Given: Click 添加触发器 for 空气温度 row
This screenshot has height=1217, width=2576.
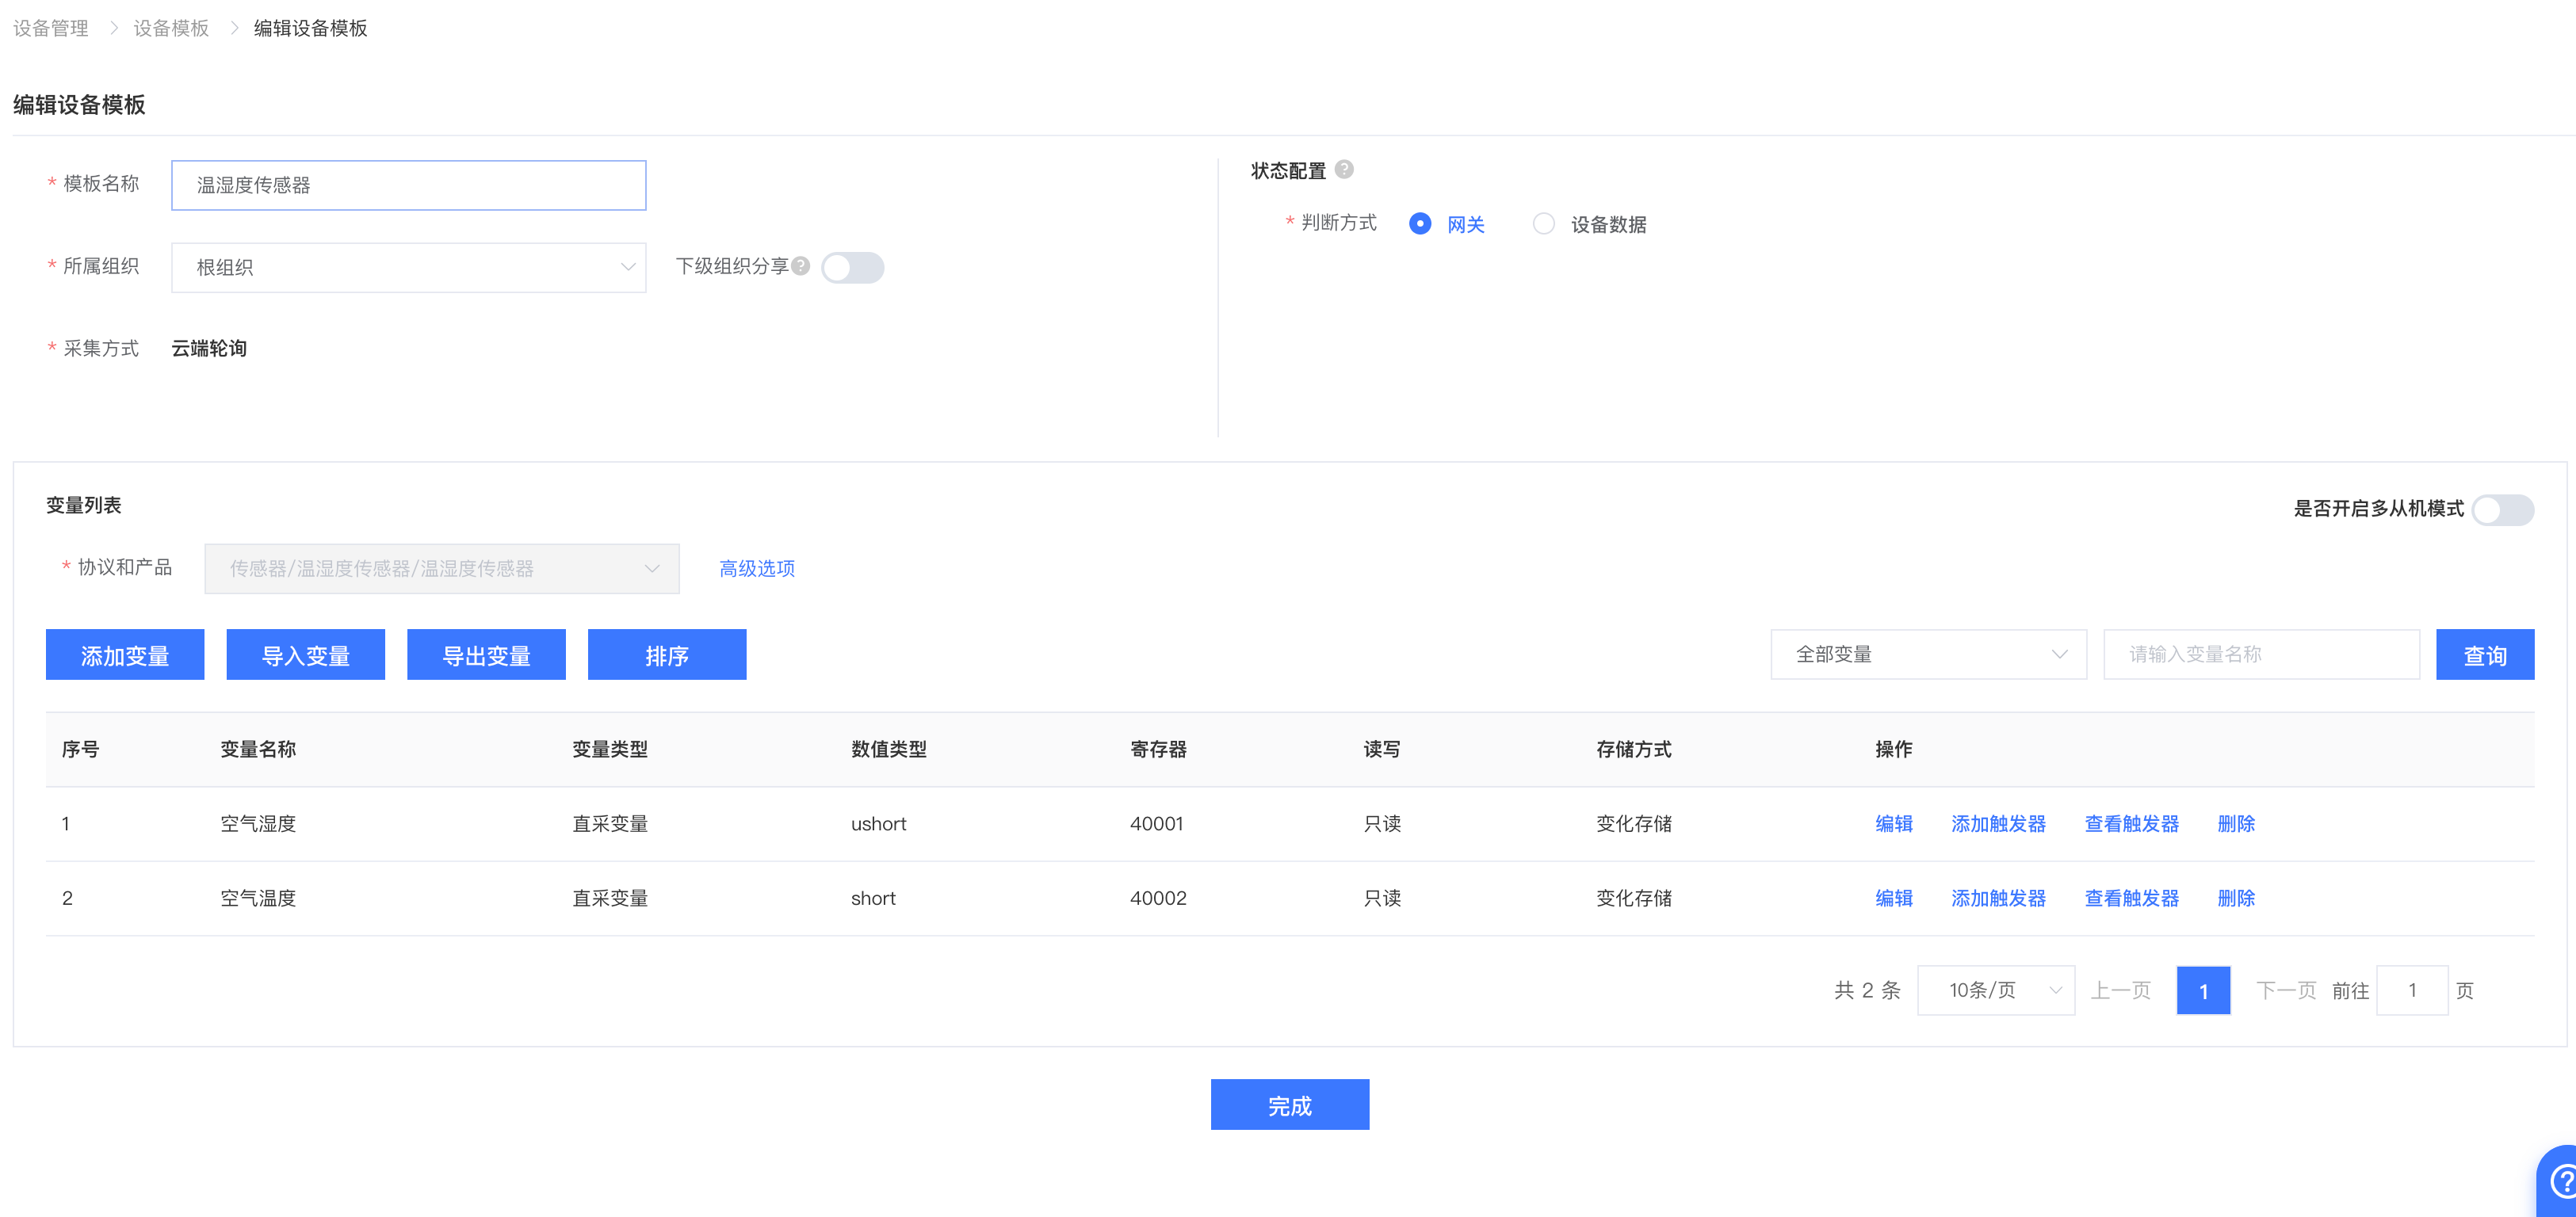Looking at the screenshot, I should pos(1998,898).
